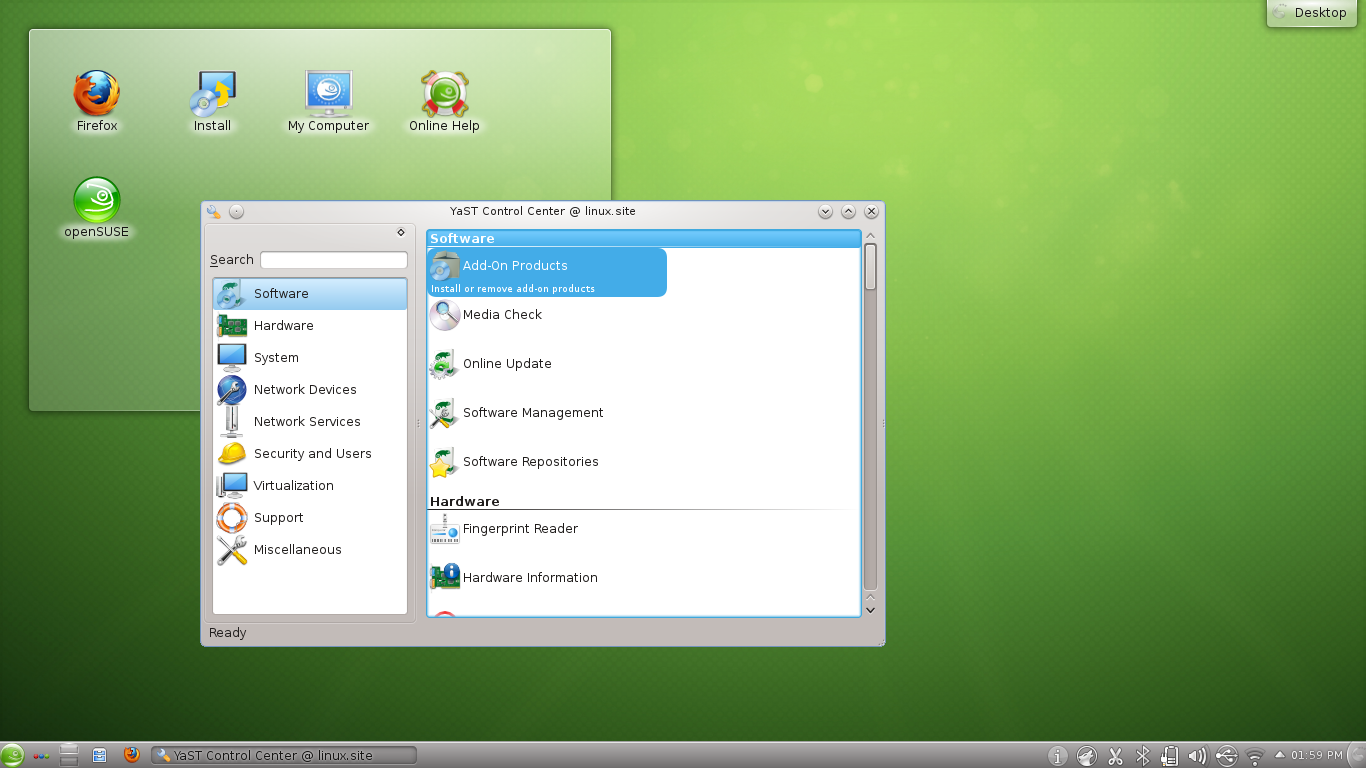
Task: Go to the Security and Users category
Action: 310,454
